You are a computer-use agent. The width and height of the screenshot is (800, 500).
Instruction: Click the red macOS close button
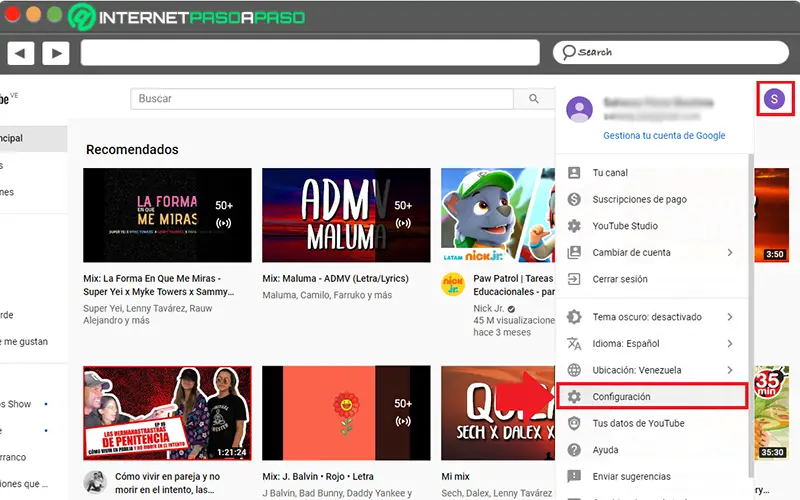[x=12, y=14]
